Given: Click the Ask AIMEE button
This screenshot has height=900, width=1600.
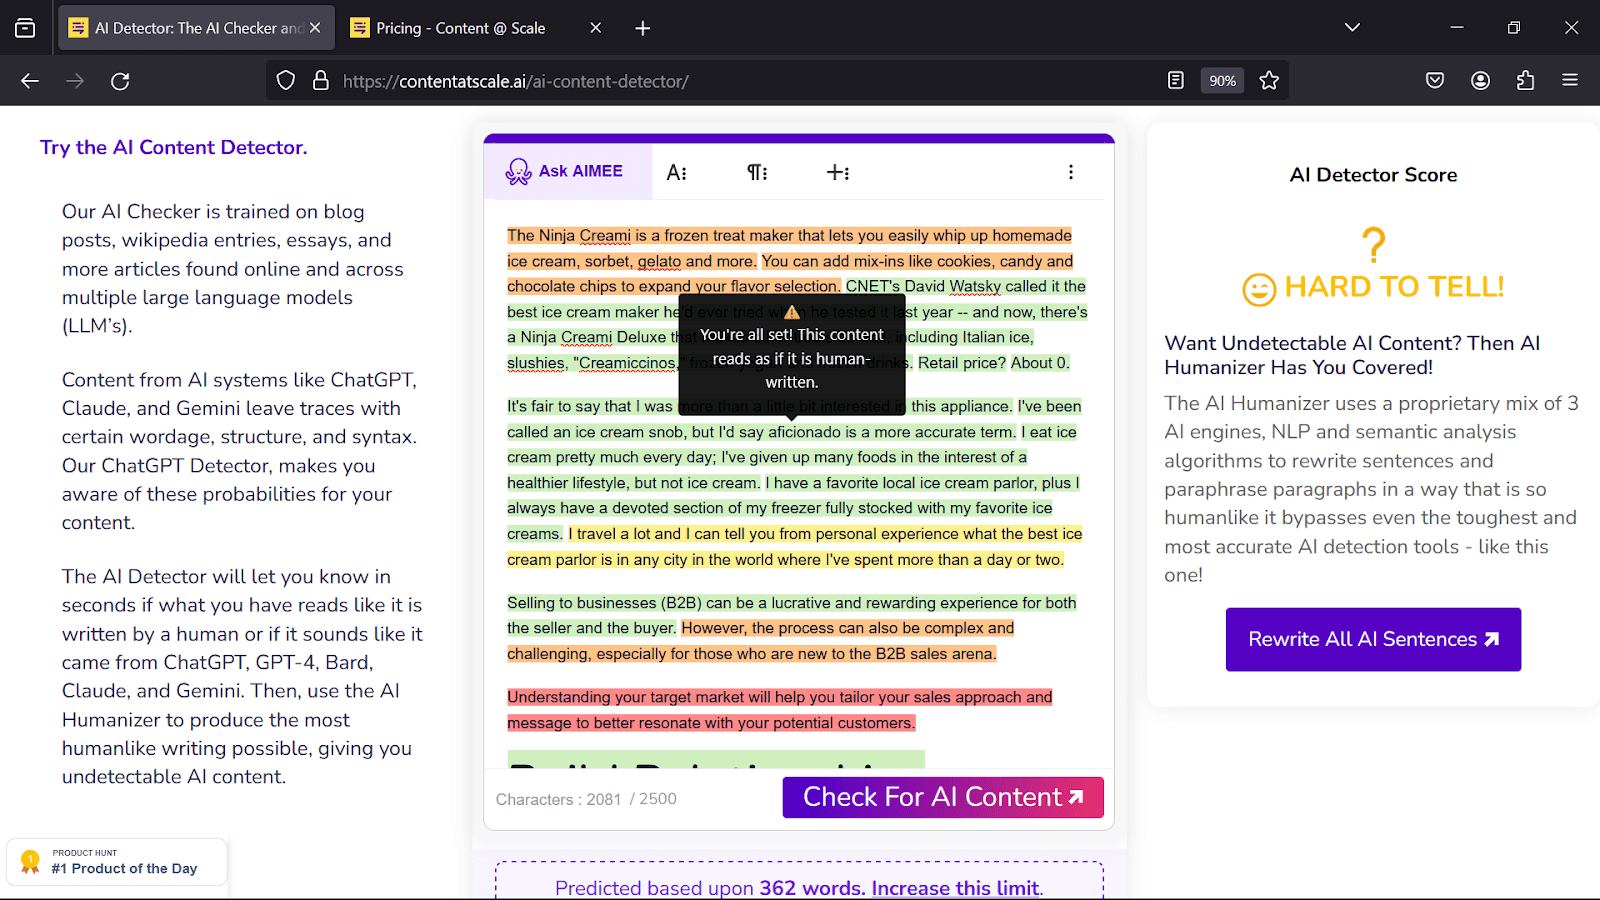Looking at the screenshot, I should [x=566, y=172].
